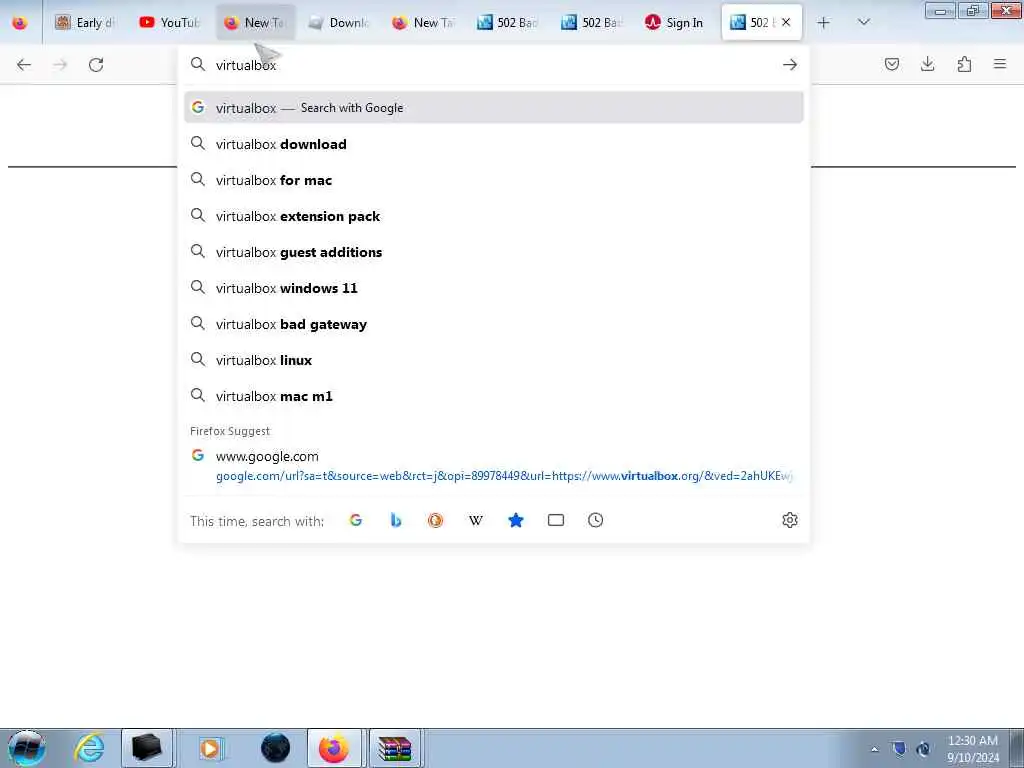Image resolution: width=1024 pixels, height=768 pixels.
Task: Switch to the Downloads tab
Action: pyautogui.click(x=340, y=23)
